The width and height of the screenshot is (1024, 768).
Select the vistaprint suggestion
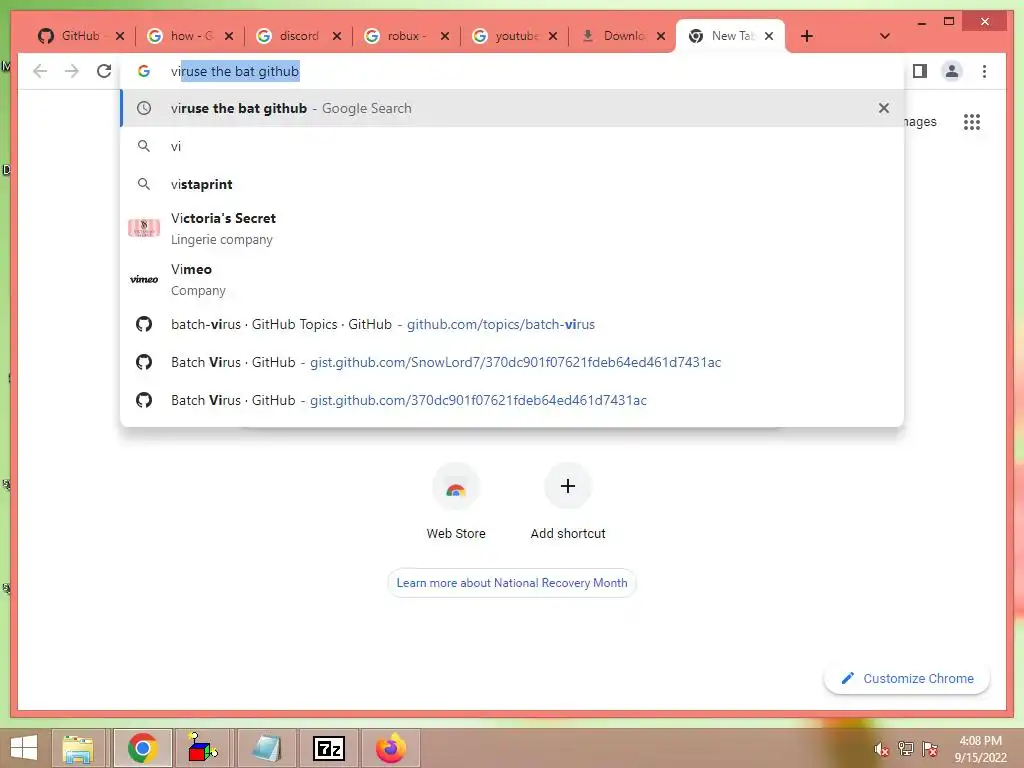(x=512, y=184)
